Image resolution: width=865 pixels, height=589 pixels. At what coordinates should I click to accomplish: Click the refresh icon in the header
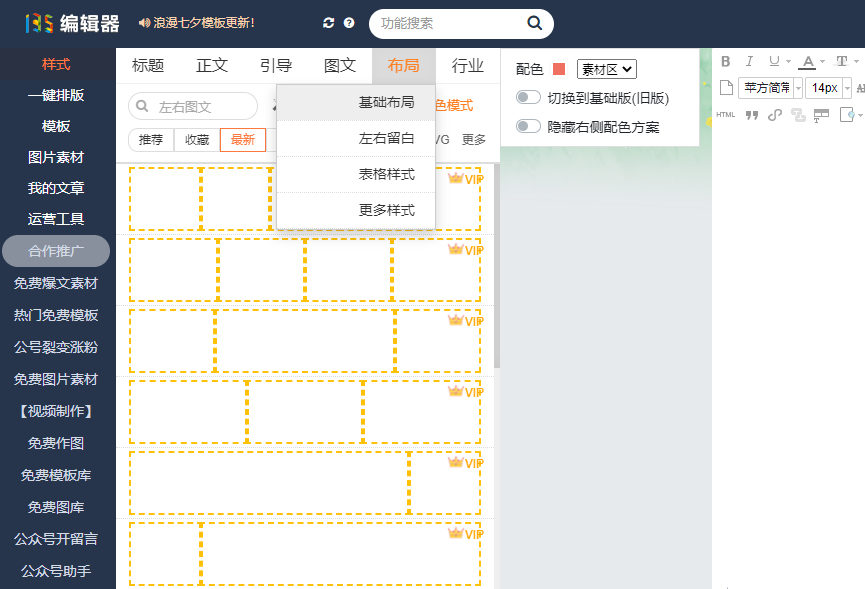tap(328, 23)
